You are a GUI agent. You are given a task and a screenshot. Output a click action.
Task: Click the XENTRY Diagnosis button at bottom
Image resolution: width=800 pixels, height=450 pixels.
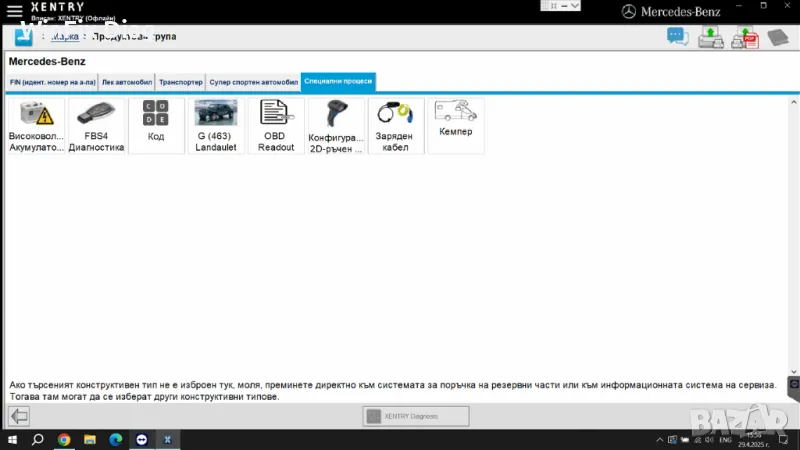coord(415,416)
